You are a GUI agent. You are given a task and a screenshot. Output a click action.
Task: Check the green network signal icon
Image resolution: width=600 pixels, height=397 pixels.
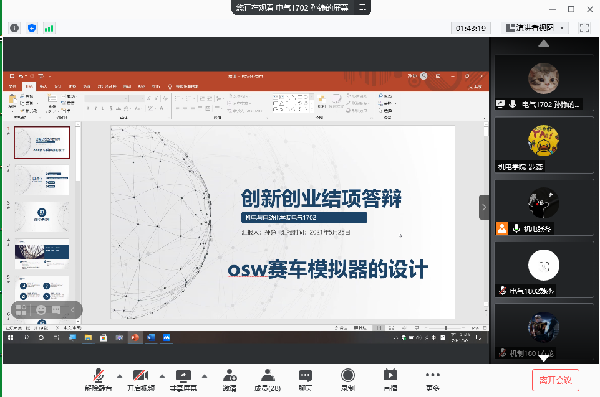[49, 28]
